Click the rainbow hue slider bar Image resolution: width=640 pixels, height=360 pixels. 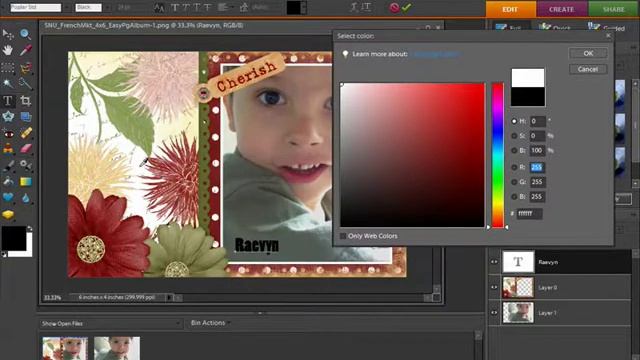coord(498,155)
